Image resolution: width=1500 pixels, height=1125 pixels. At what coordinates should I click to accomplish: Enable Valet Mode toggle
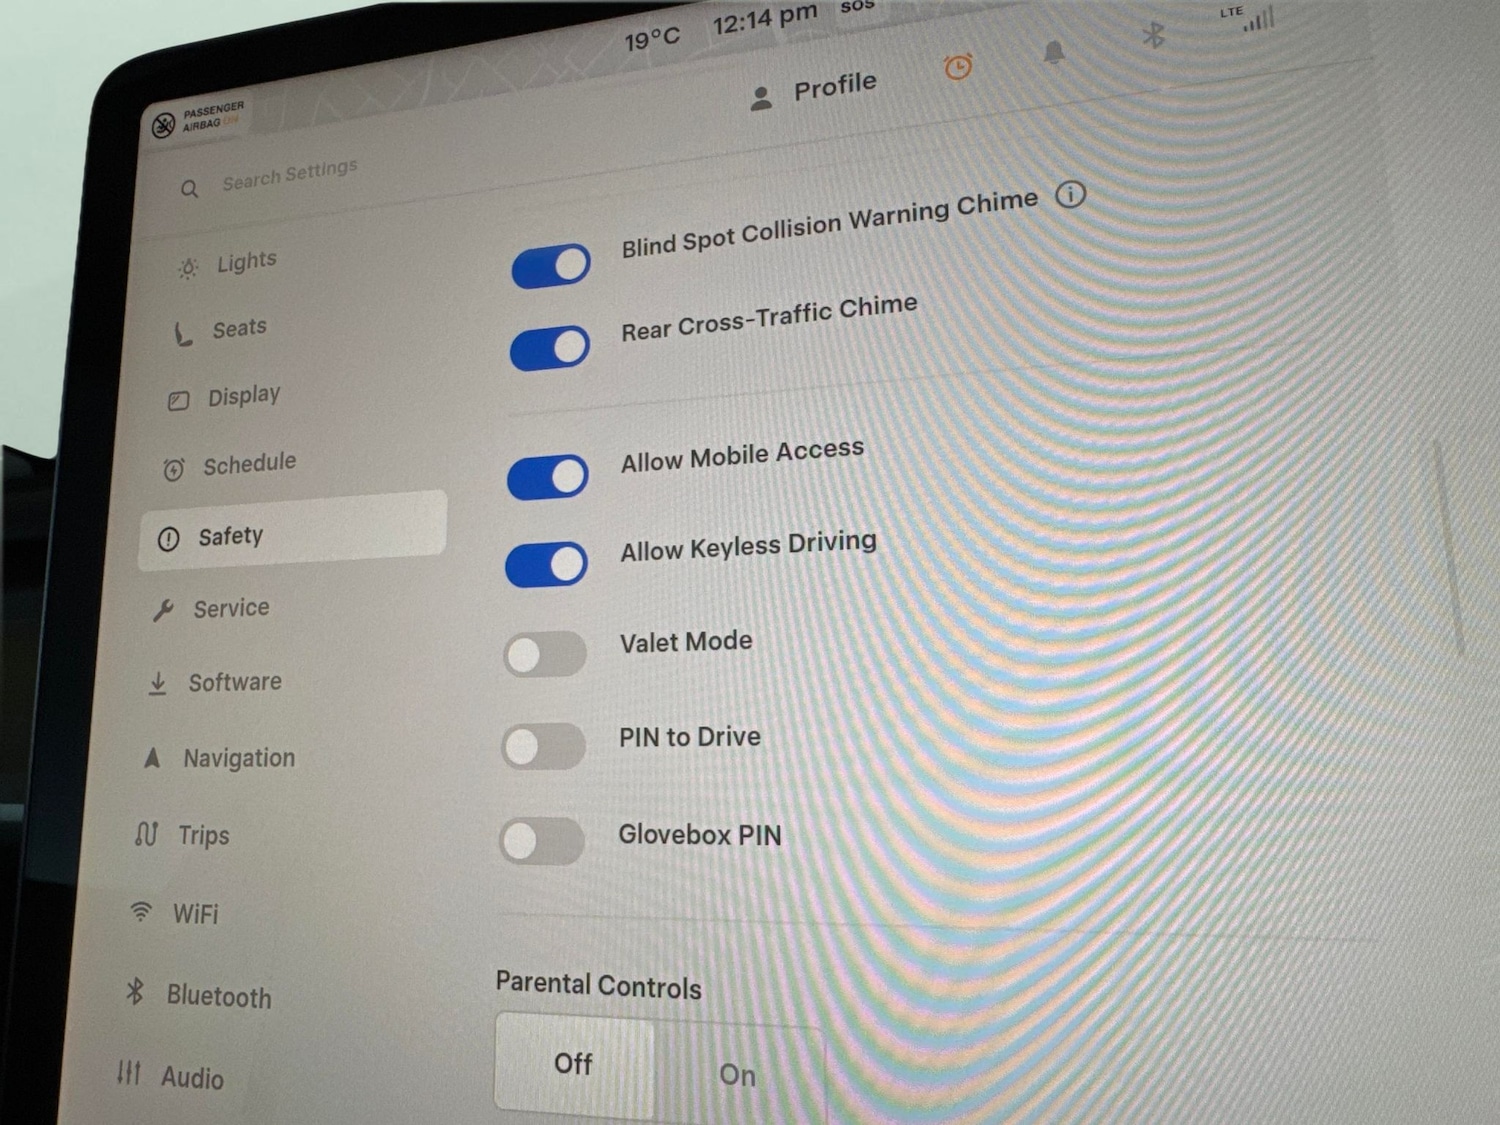[x=545, y=655]
